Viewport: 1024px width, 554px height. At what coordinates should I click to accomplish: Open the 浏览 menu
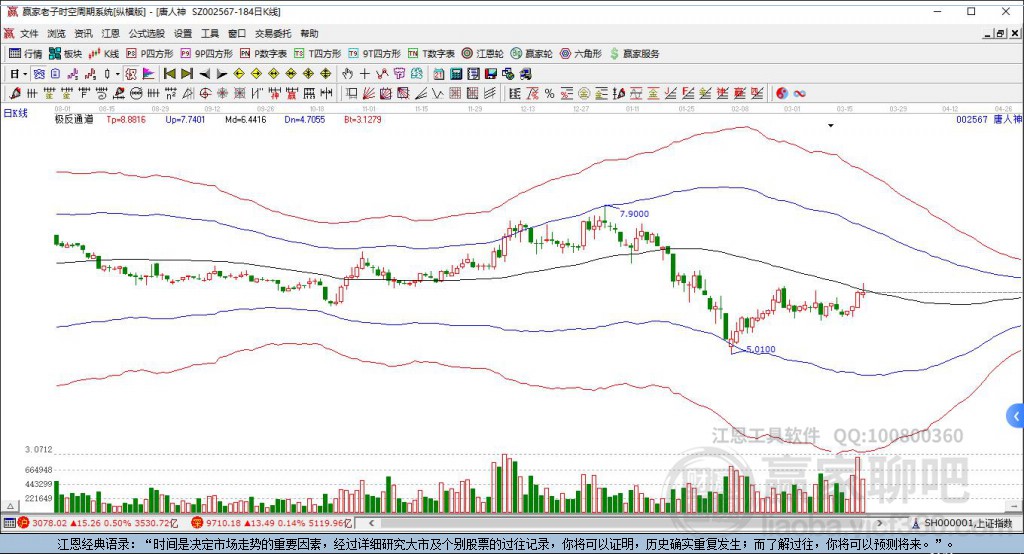point(56,33)
